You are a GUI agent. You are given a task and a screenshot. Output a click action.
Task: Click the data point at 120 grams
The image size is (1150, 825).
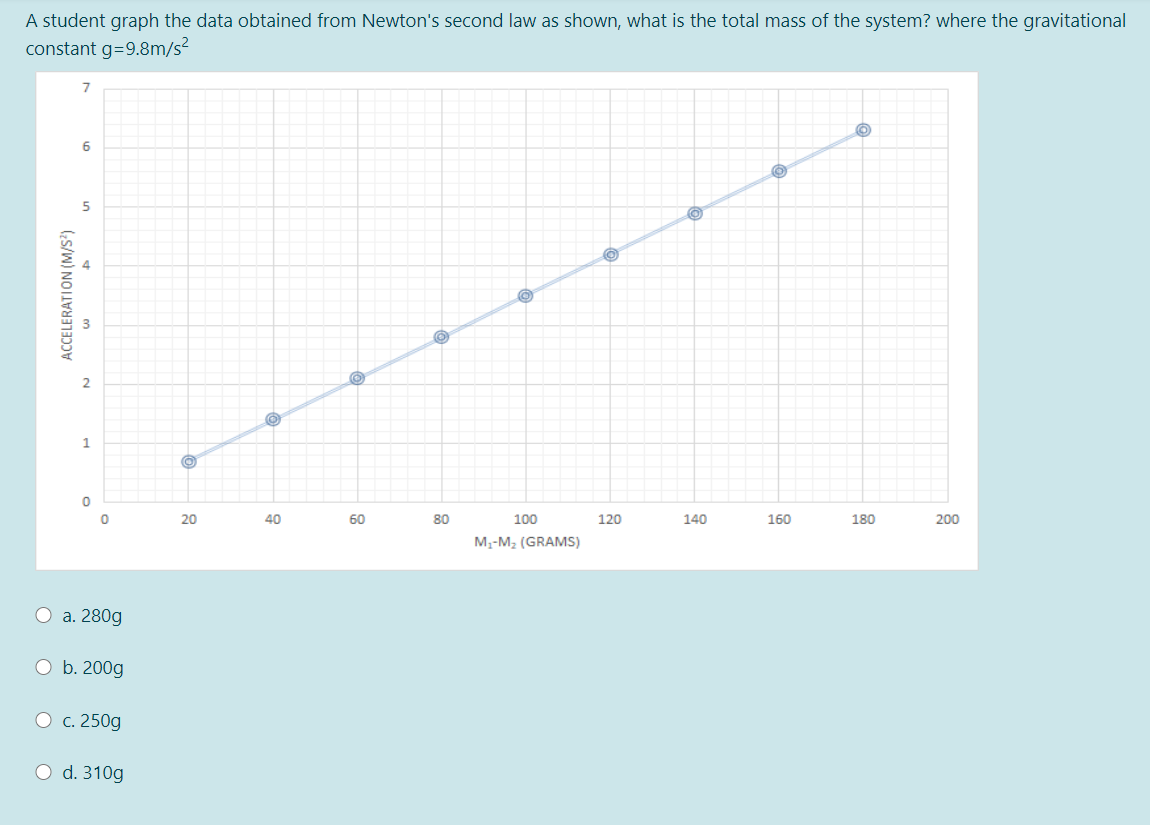[x=611, y=254]
